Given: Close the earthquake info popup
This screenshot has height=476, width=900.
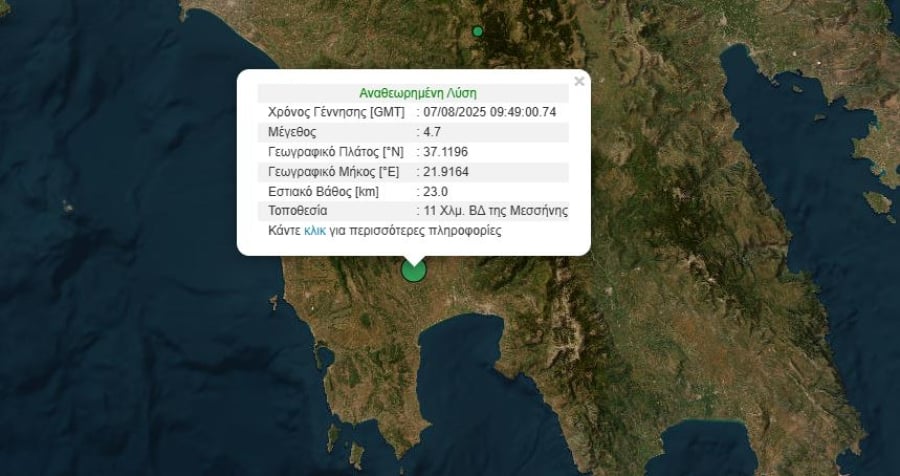Looking at the screenshot, I should 579,82.
